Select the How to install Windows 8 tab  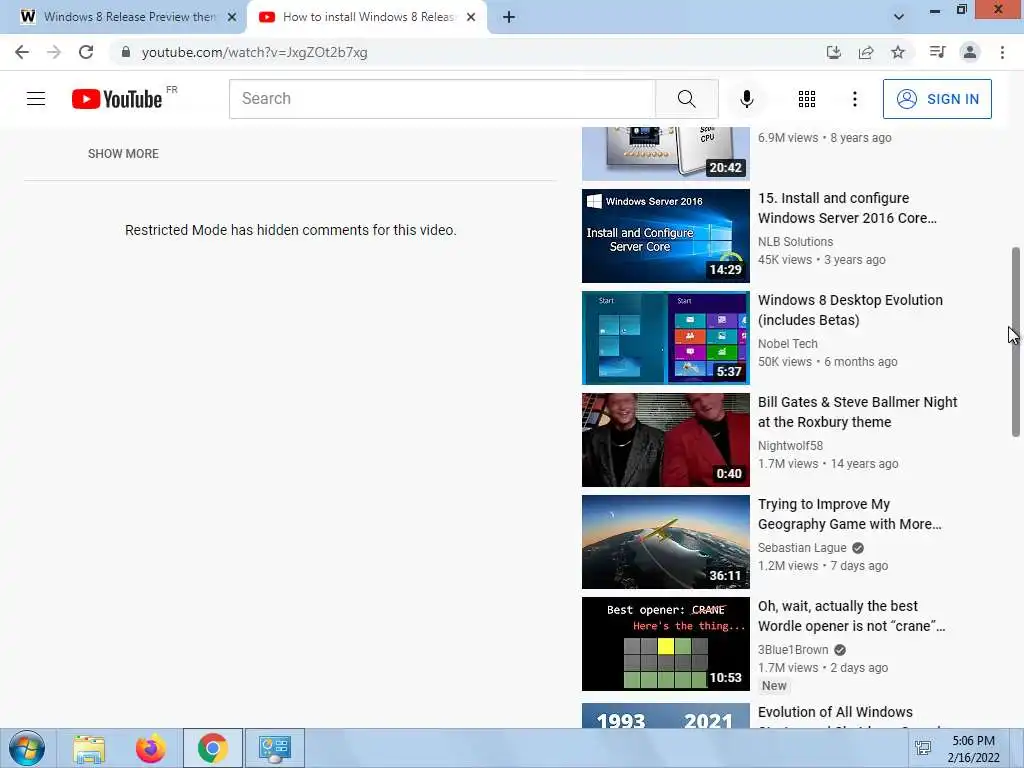click(366, 17)
